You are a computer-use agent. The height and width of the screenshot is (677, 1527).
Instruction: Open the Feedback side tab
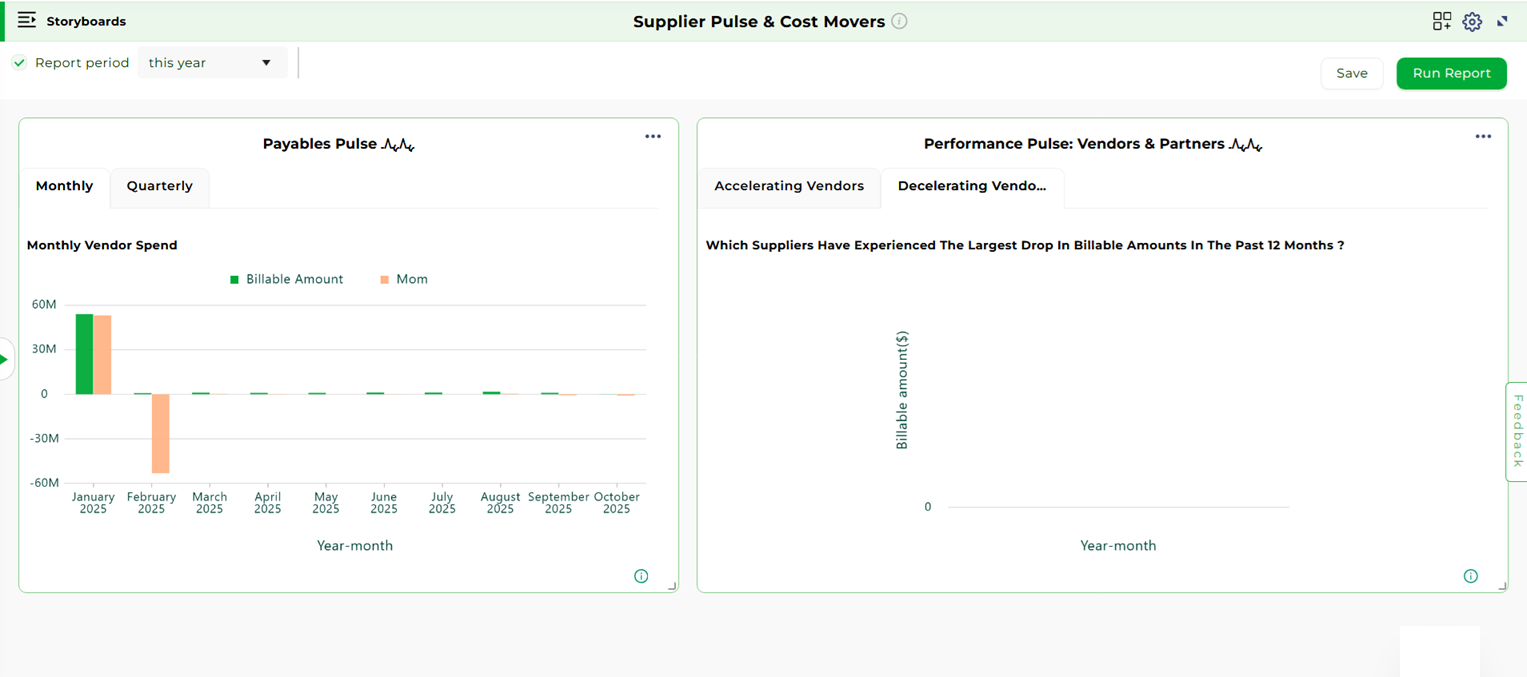coord(1516,431)
